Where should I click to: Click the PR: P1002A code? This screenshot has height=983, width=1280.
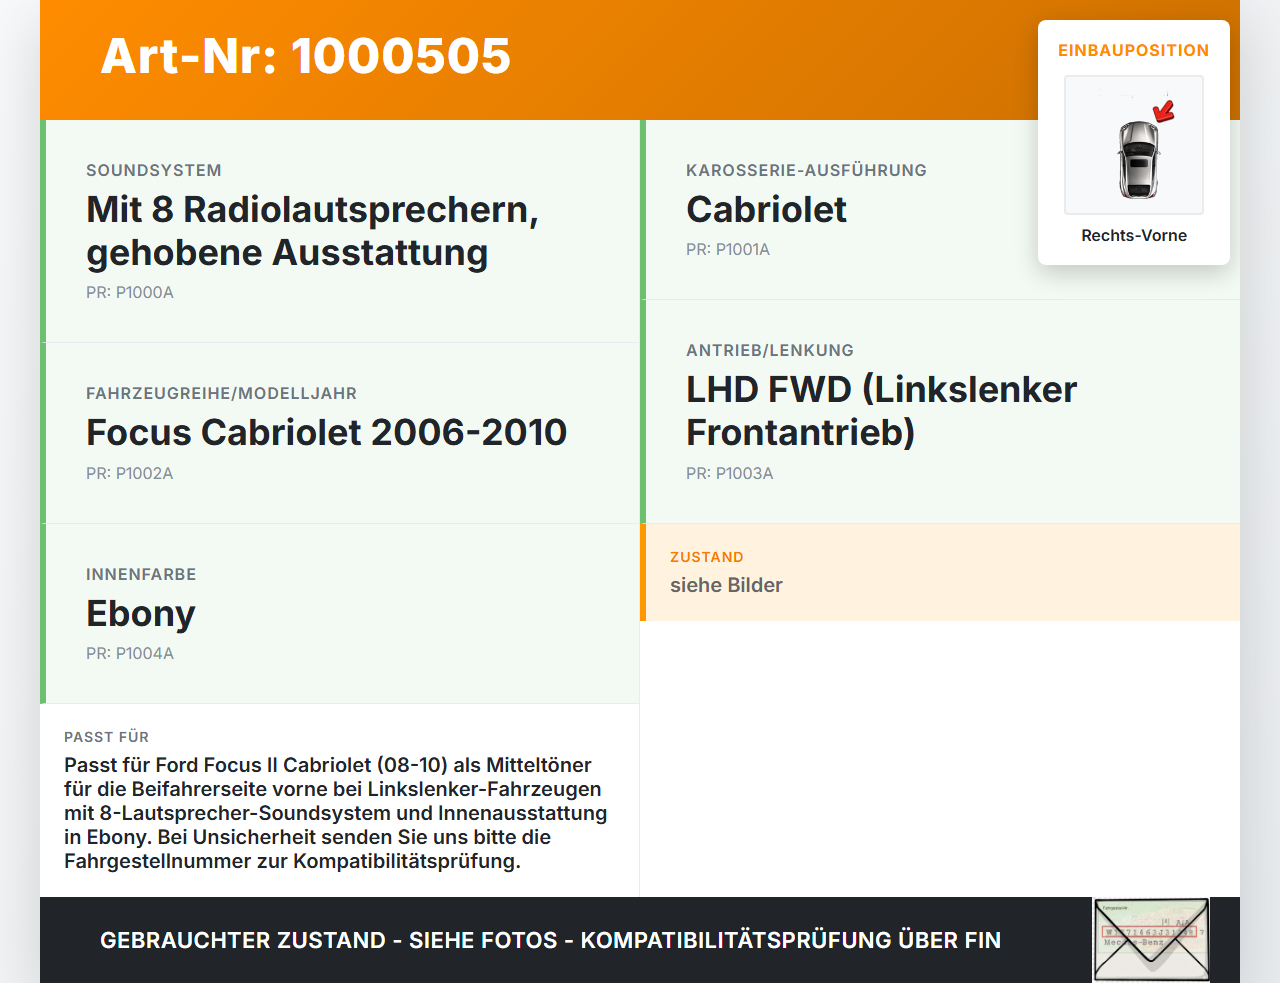point(130,473)
